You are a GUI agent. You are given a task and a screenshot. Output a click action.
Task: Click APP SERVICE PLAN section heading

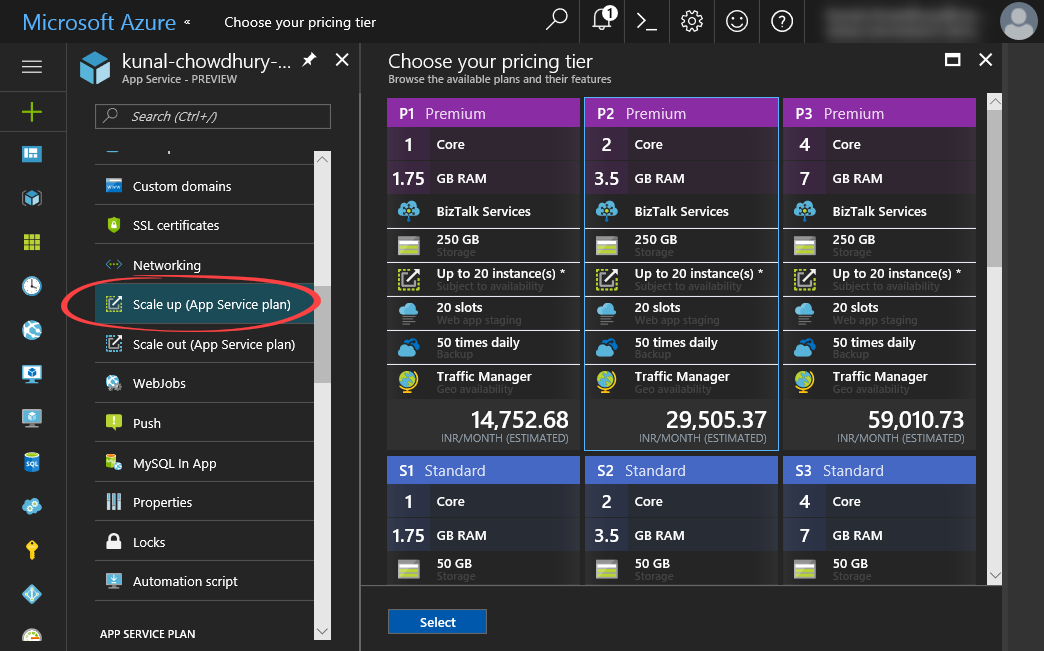(148, 634)
